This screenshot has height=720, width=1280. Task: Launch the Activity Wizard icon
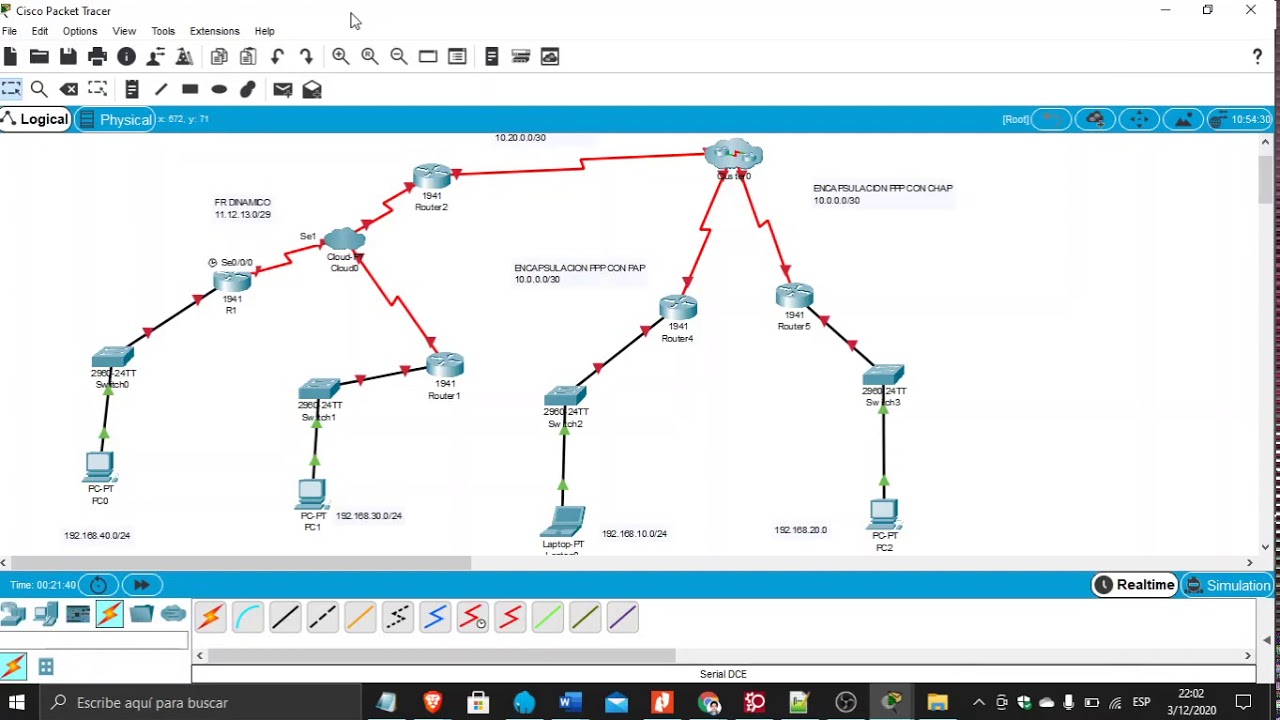[156, 57]
